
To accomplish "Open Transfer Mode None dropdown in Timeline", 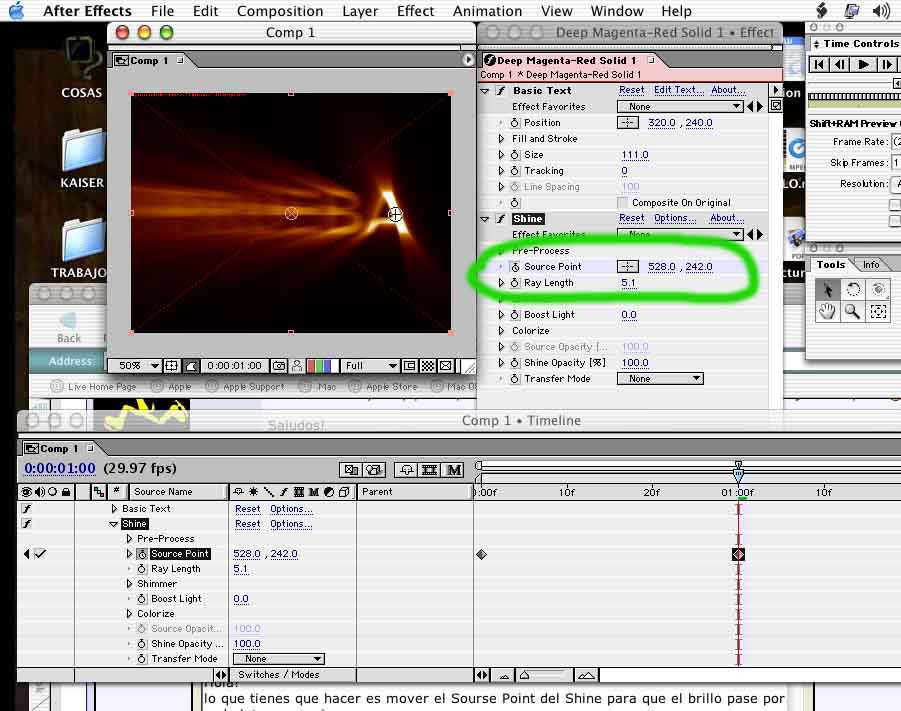I will (x=279, y=659).
